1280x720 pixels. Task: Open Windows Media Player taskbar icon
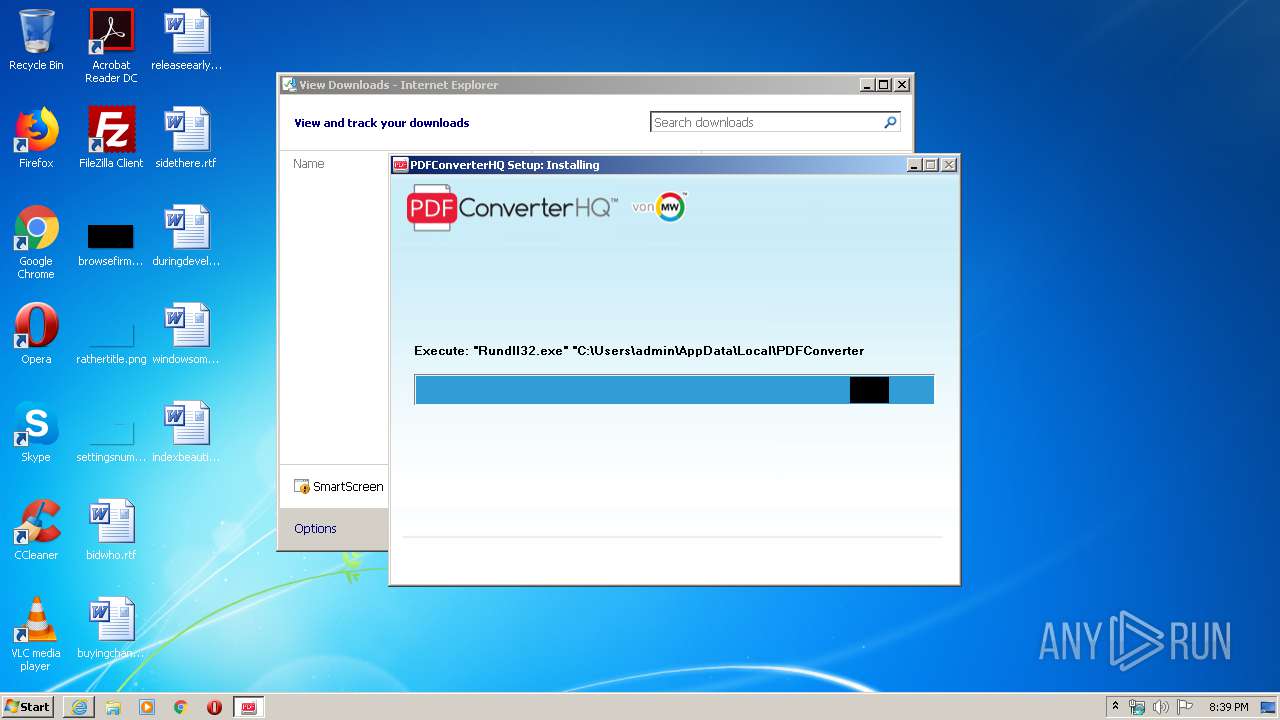tap(147, 707)
